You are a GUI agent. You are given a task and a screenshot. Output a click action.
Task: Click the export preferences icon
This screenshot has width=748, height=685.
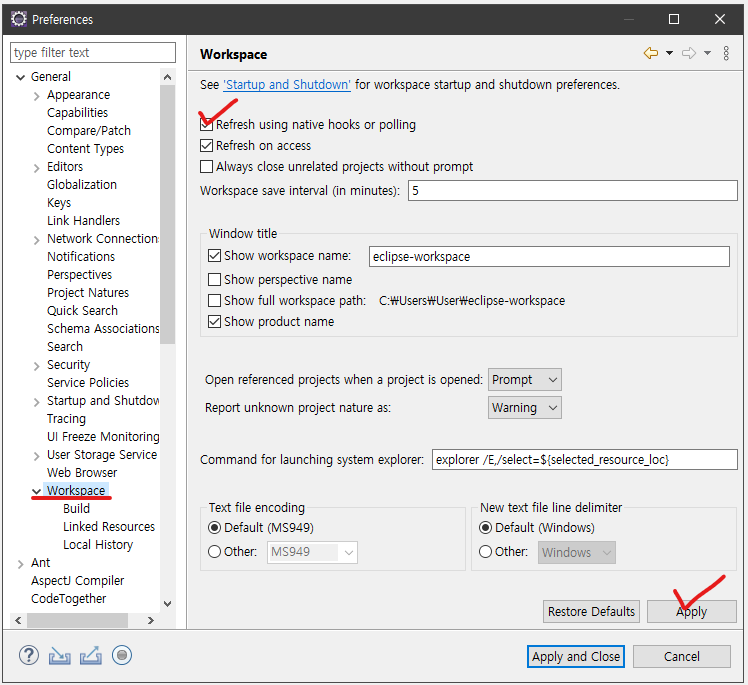click(91, 655)
